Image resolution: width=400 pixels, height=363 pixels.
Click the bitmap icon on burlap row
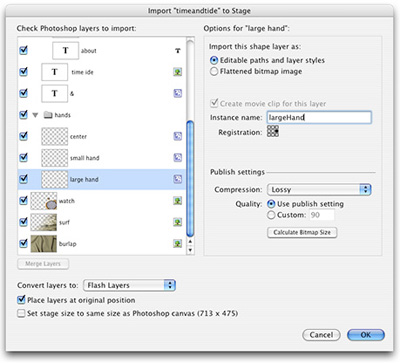(178, 243)
